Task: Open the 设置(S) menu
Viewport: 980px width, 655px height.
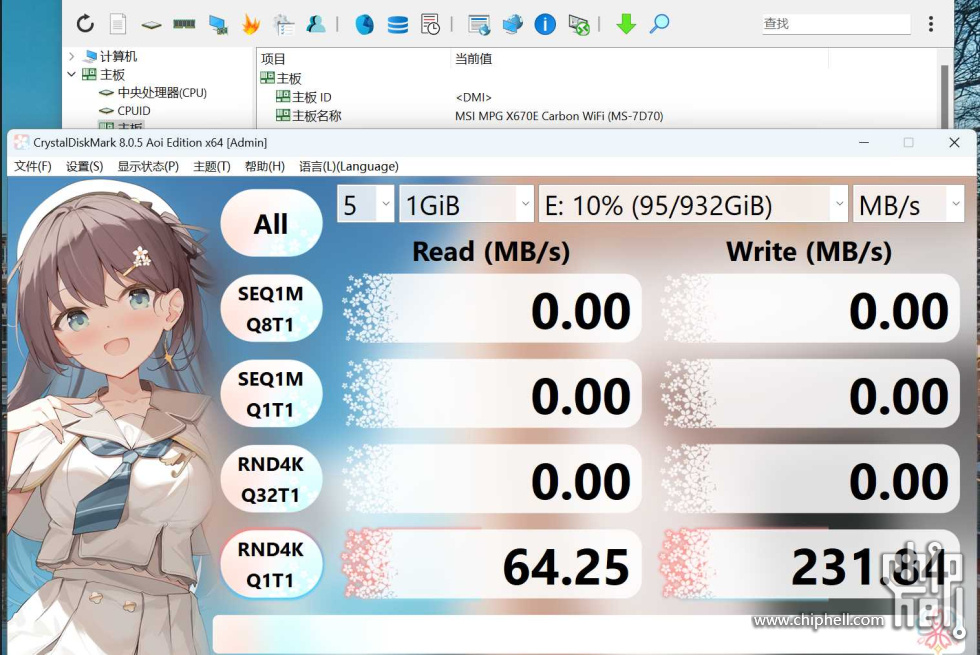Action: [84, 166]
